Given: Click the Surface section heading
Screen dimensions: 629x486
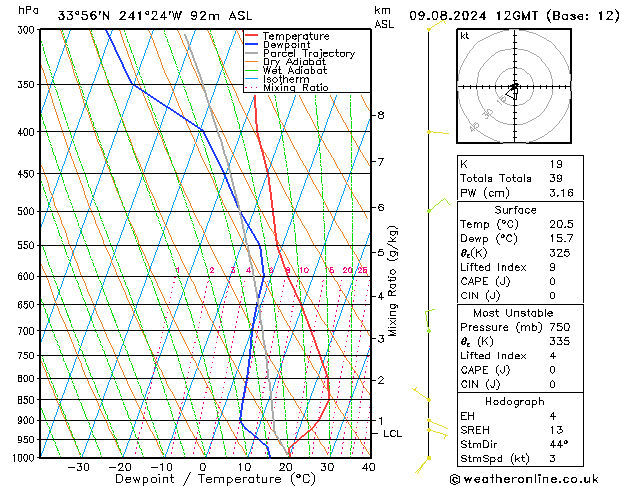Looking at the screenshot, I should [x=515, y=210].
